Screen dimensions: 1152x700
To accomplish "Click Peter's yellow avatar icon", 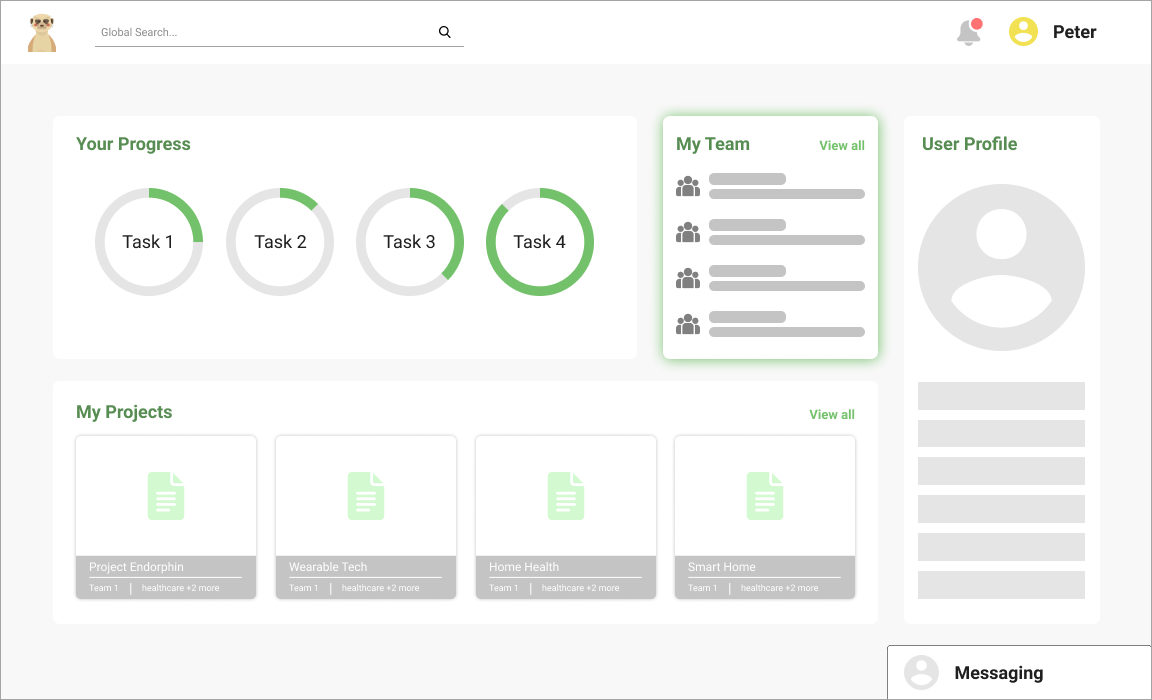I will (1023, 32).
